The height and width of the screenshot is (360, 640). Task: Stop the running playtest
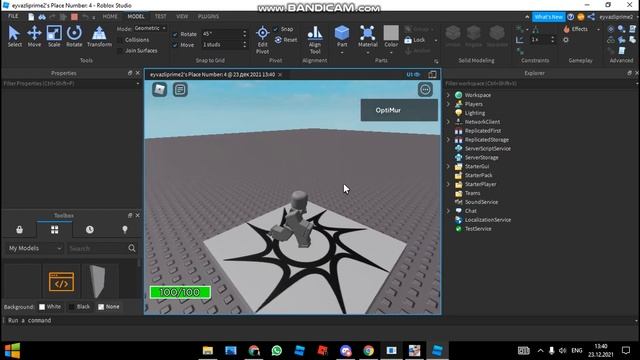pos(74,17)
